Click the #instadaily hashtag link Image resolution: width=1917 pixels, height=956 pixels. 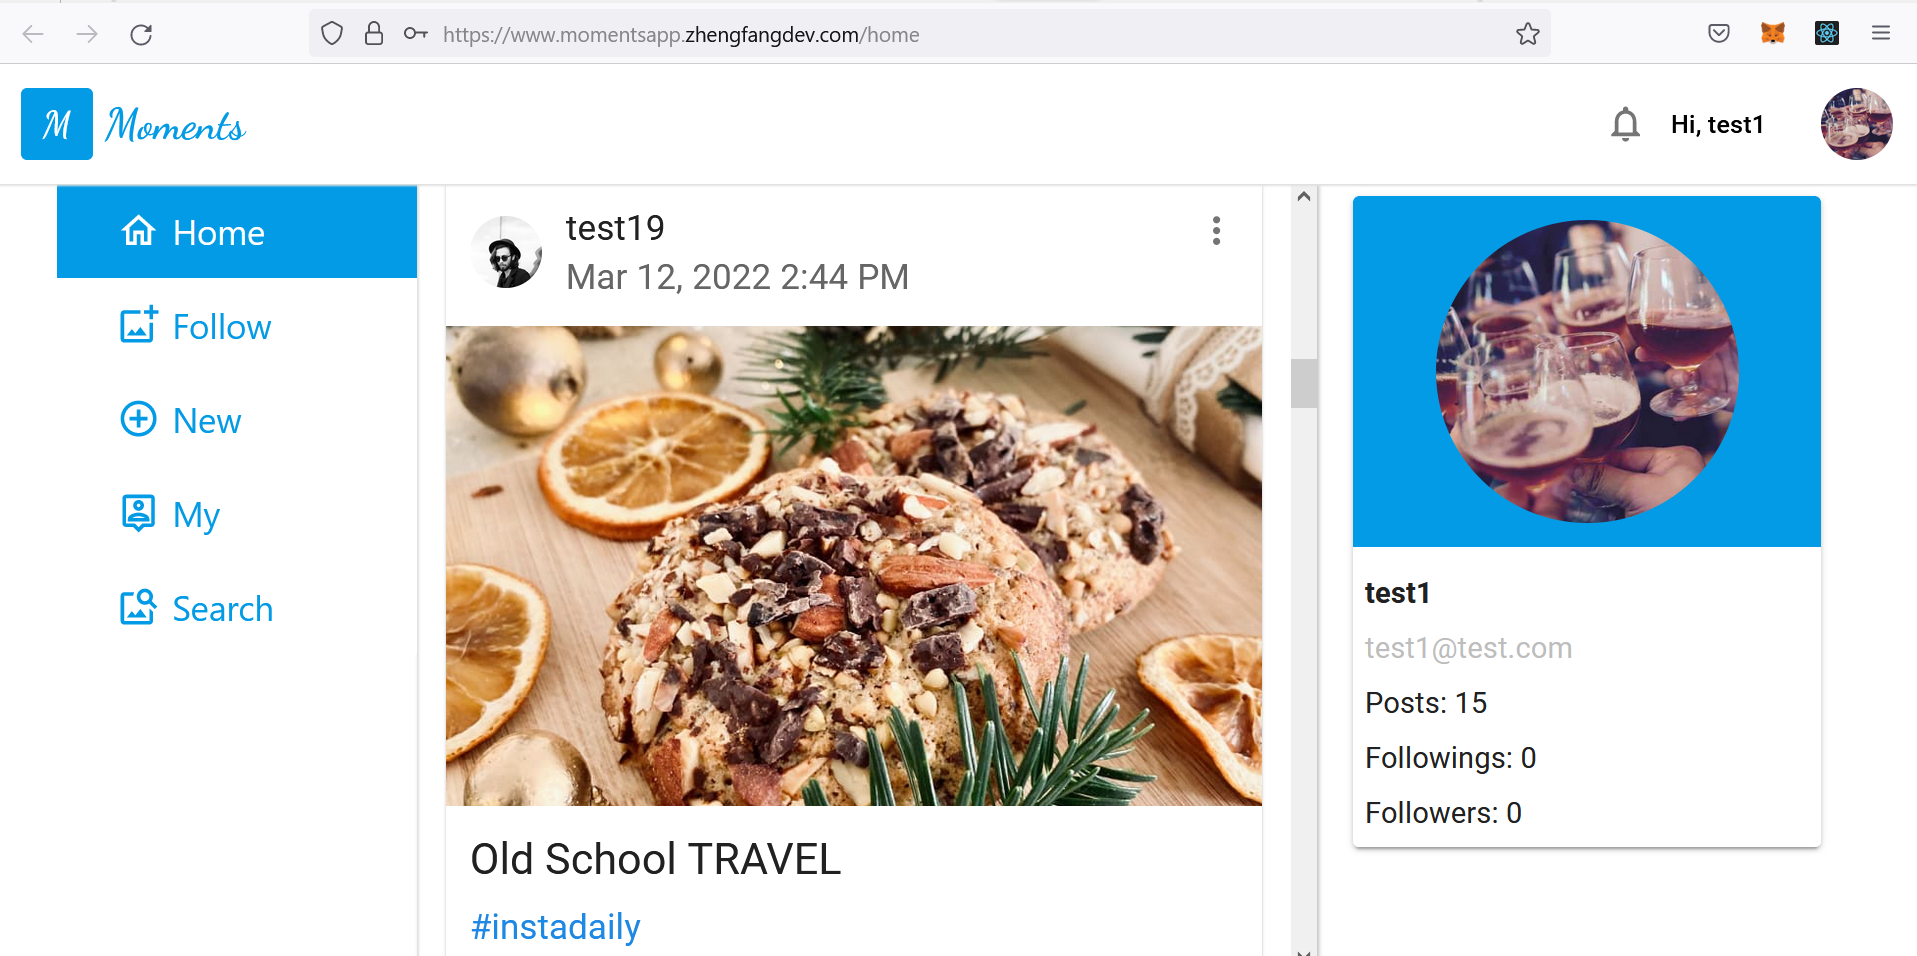click(555, 927)
